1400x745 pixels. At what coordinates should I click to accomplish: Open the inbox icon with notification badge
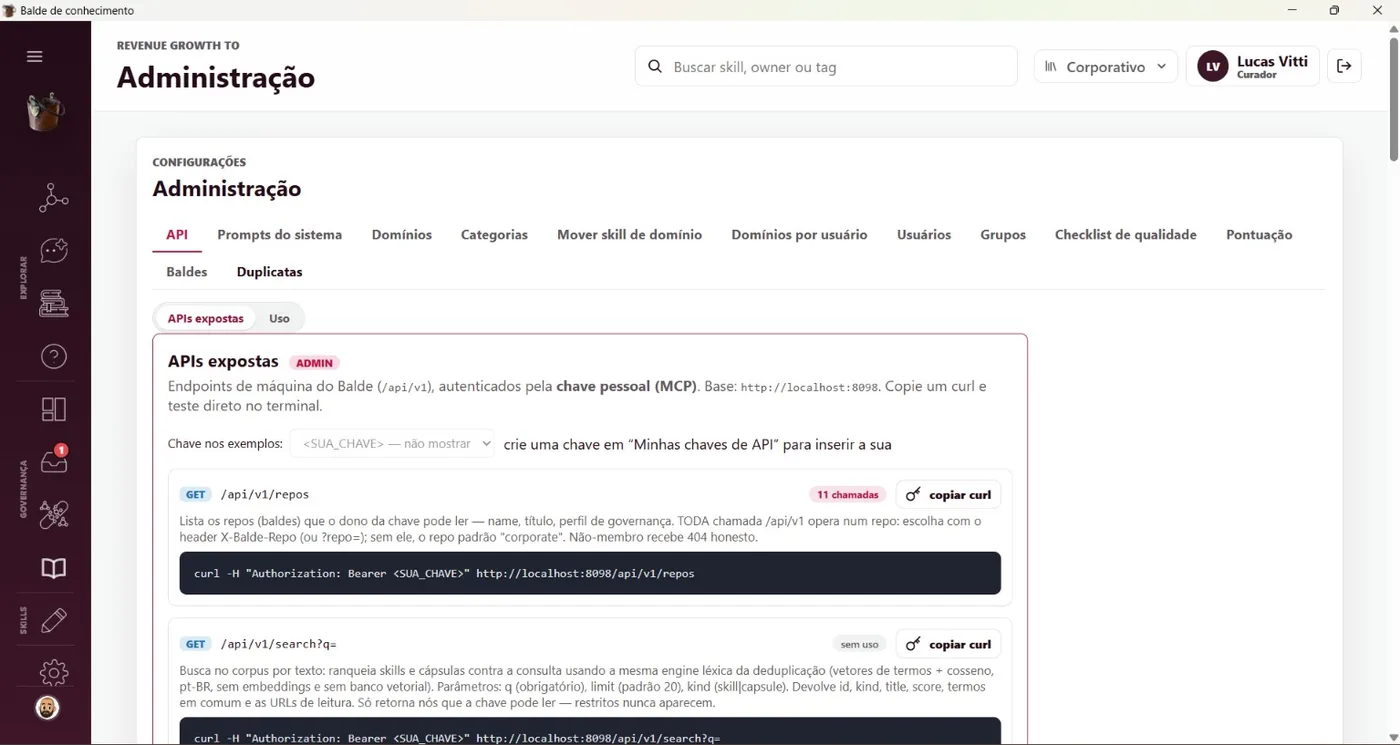(x=53, y=461)
